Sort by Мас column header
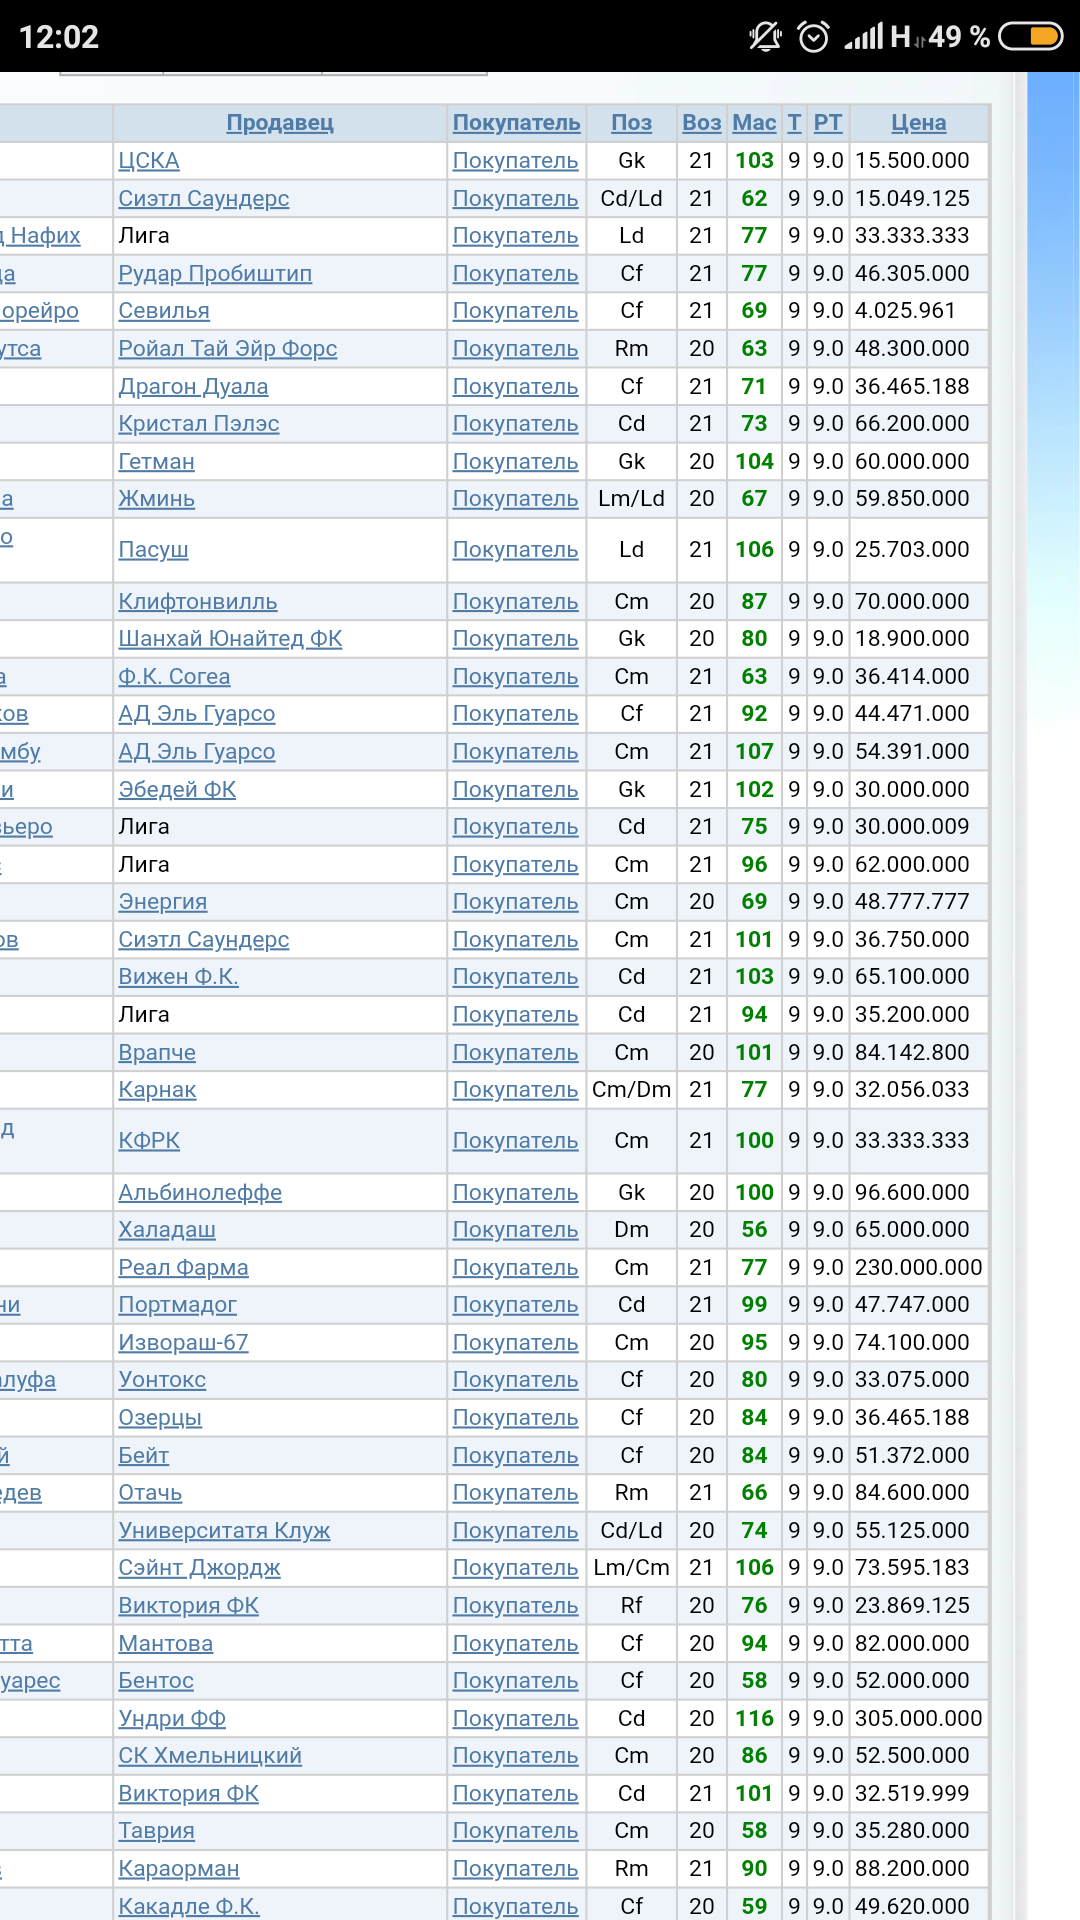The width and height of the screenshot is (1080, 1920). [754, 123]
